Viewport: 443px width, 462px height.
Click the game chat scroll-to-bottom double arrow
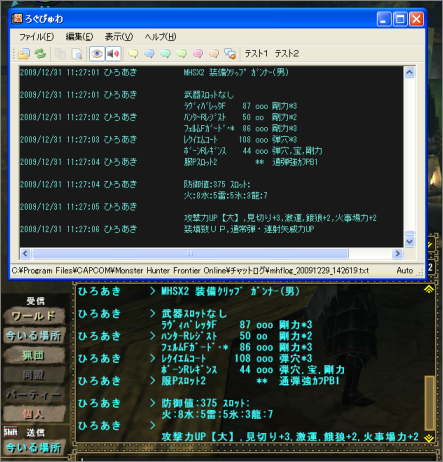point(429,438)
